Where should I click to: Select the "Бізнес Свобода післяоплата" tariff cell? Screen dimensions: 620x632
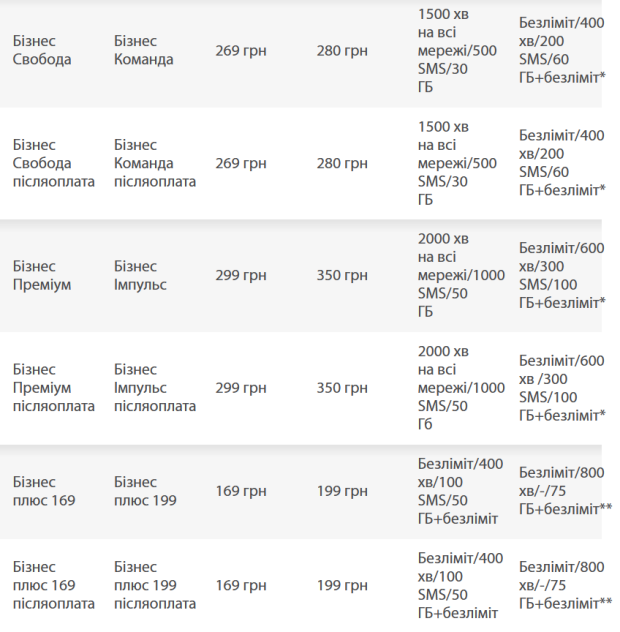[54, 163]
